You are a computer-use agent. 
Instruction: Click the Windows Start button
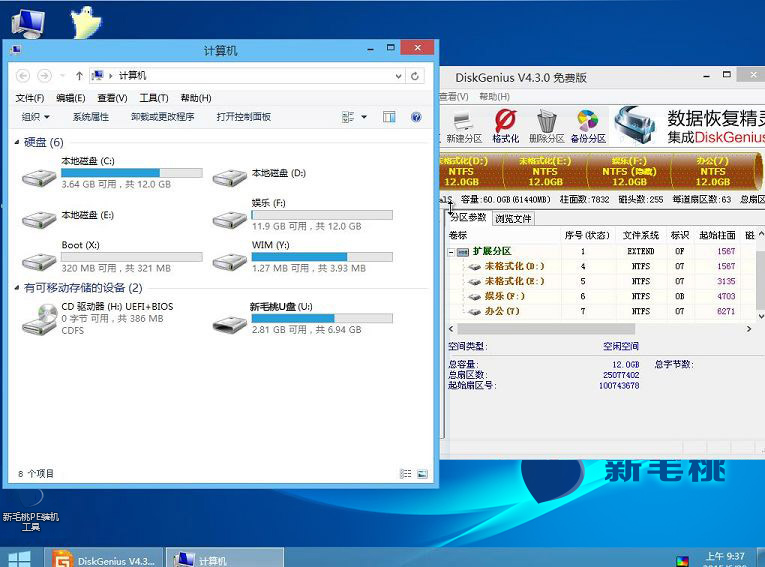pos(19,559)
